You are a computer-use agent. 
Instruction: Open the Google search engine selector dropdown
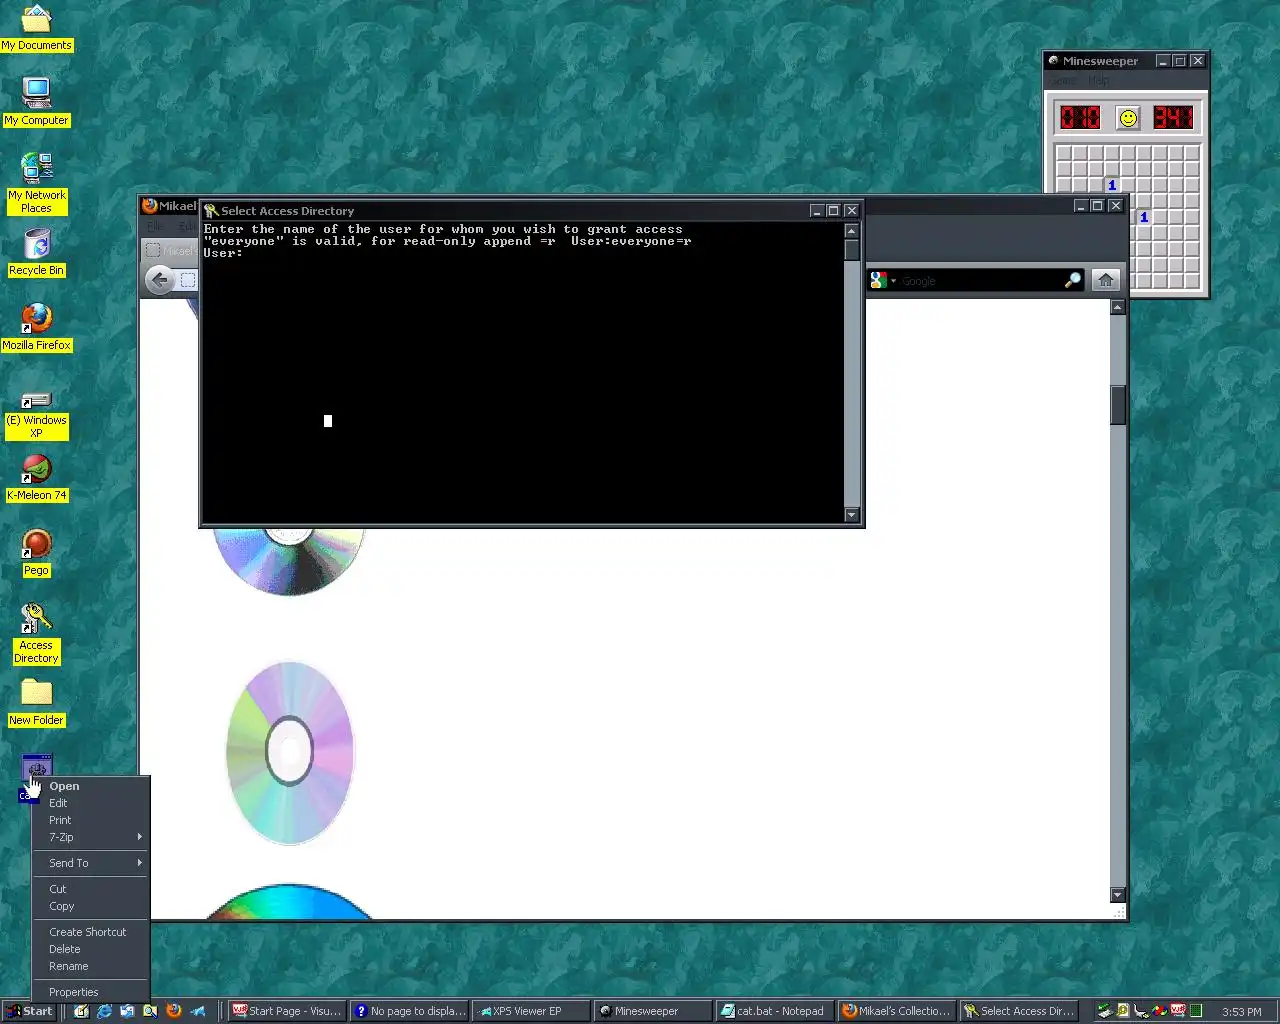(882, 281)
